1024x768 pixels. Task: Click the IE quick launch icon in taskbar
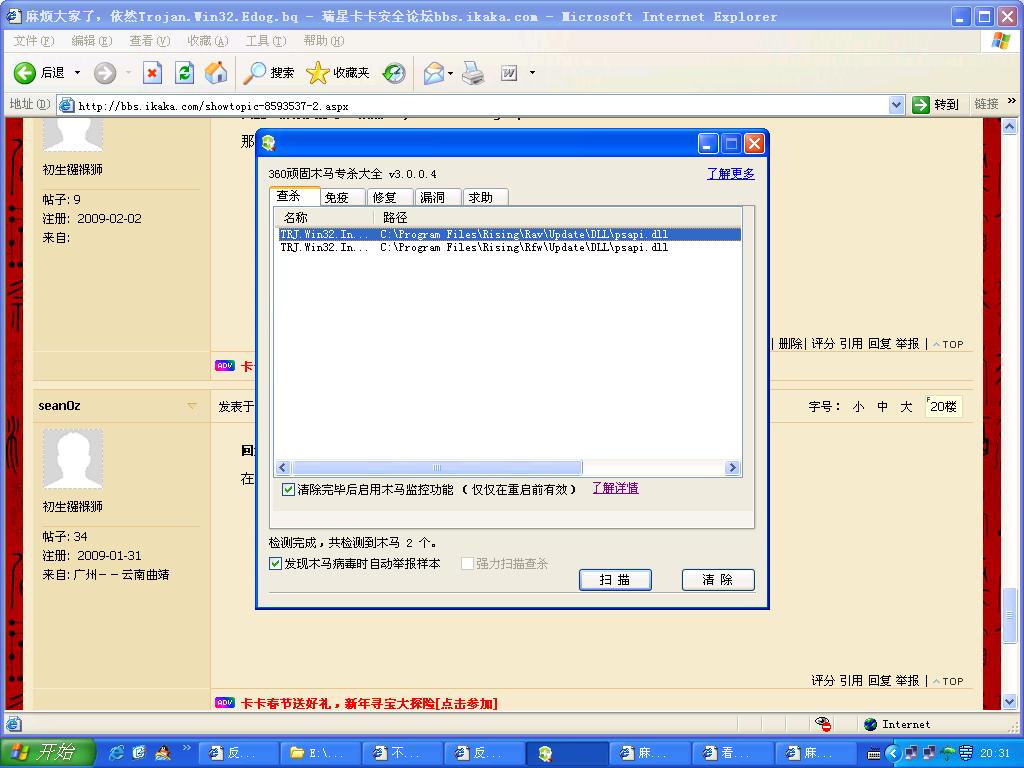coord(116,753)
